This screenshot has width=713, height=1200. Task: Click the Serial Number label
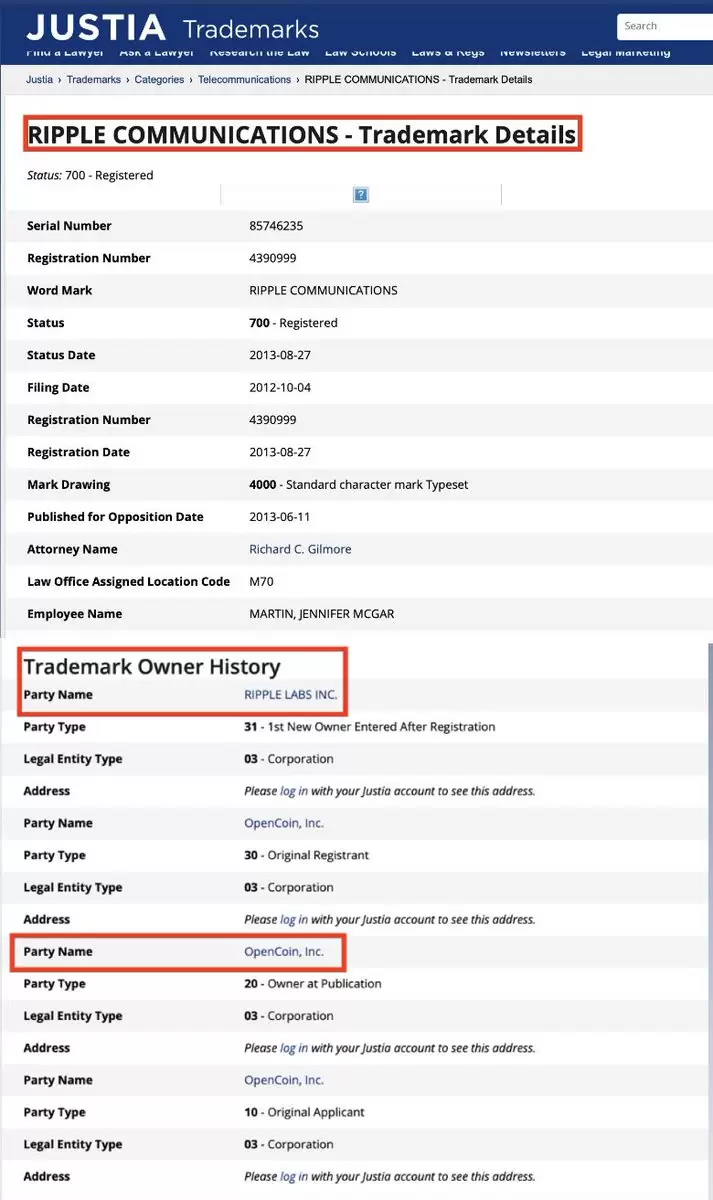pyautogui.click(x=69, y=226)
